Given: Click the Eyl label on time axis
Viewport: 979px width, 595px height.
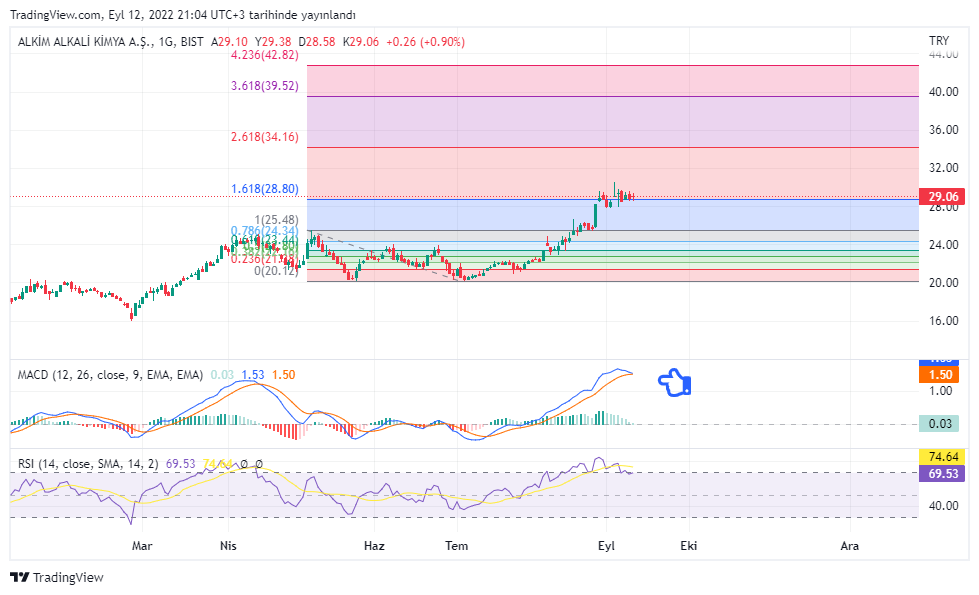Looking at the screenshot, I should [606, 546].
